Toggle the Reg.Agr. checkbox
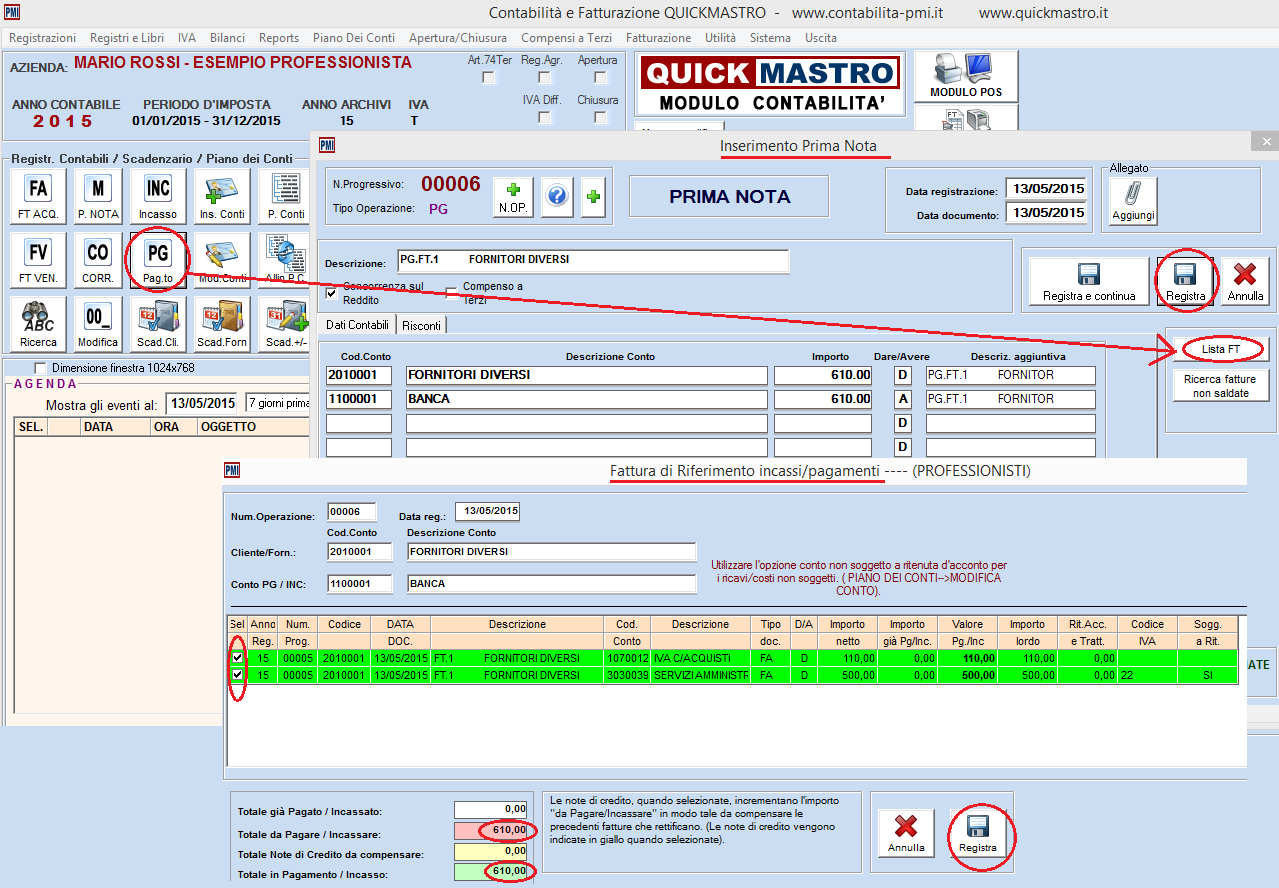 [x=544, y=77]
